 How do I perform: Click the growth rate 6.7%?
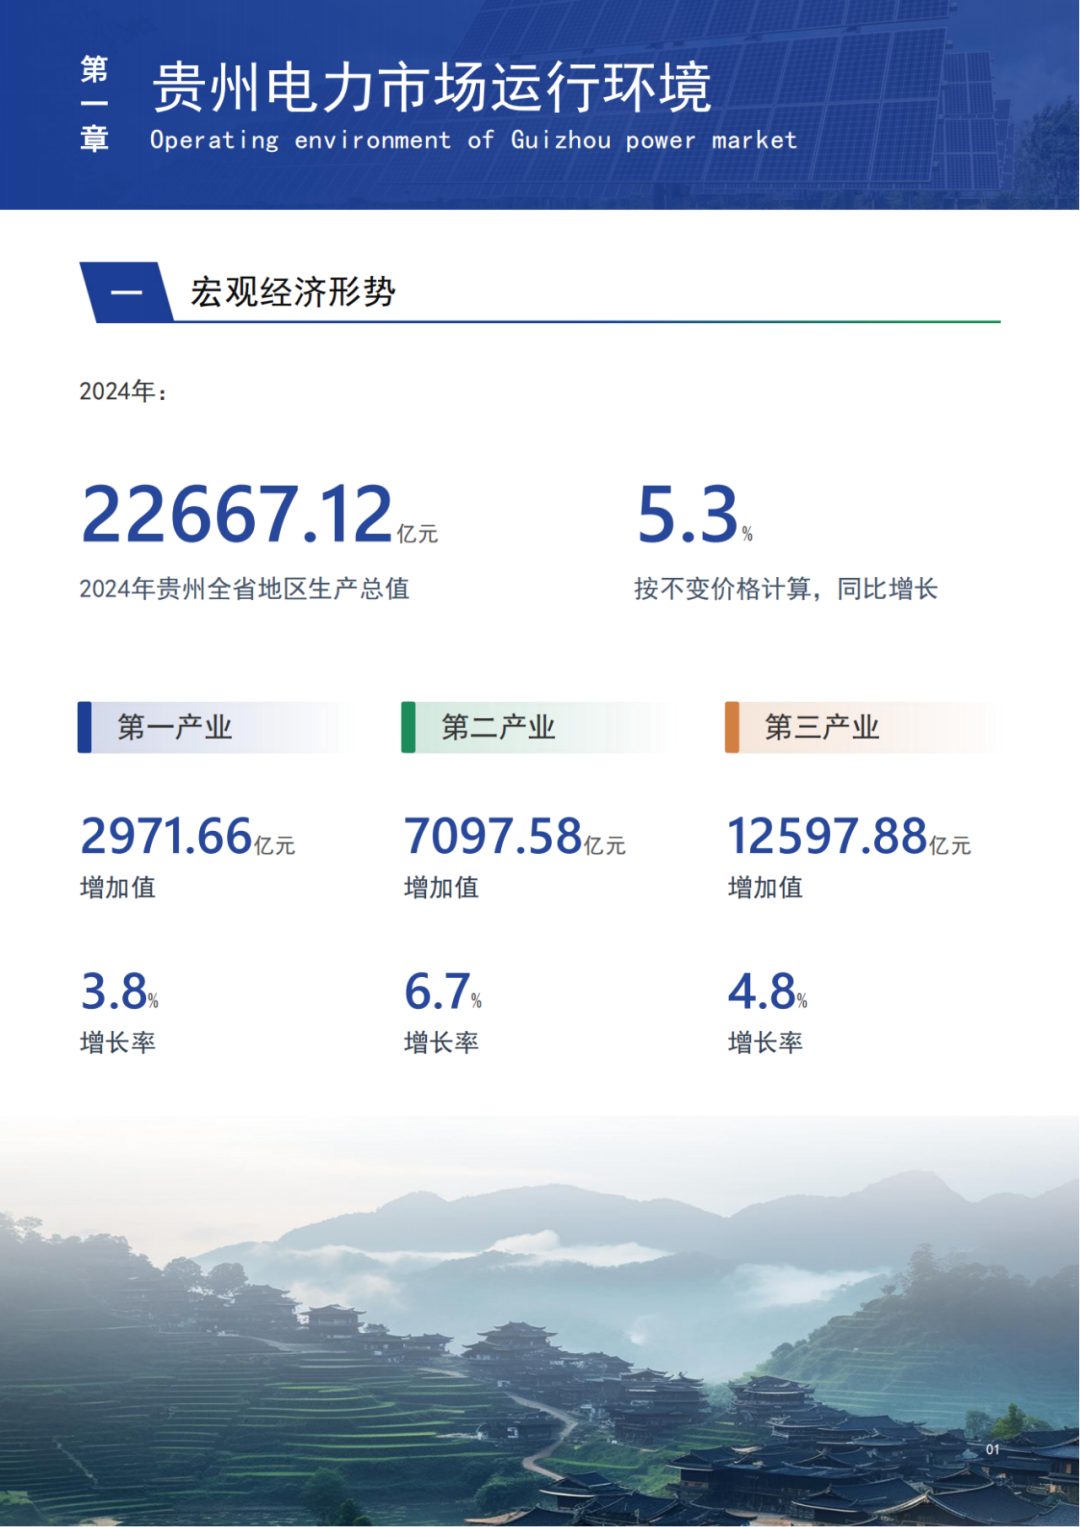click(x=443, y=992)
